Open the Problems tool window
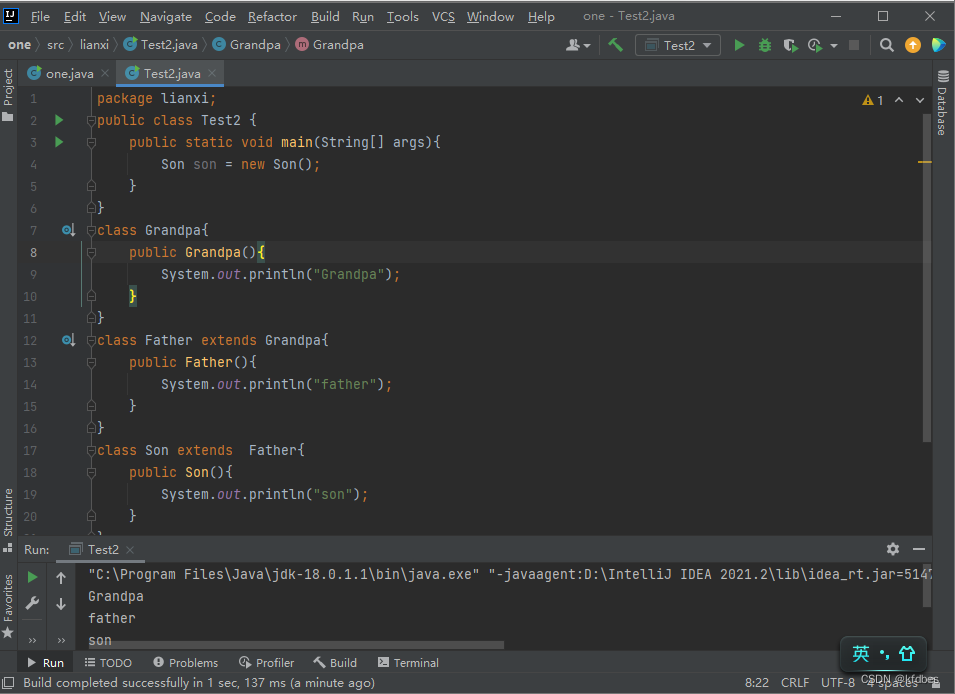Viewport: 955px width, 694px height. 185,662
